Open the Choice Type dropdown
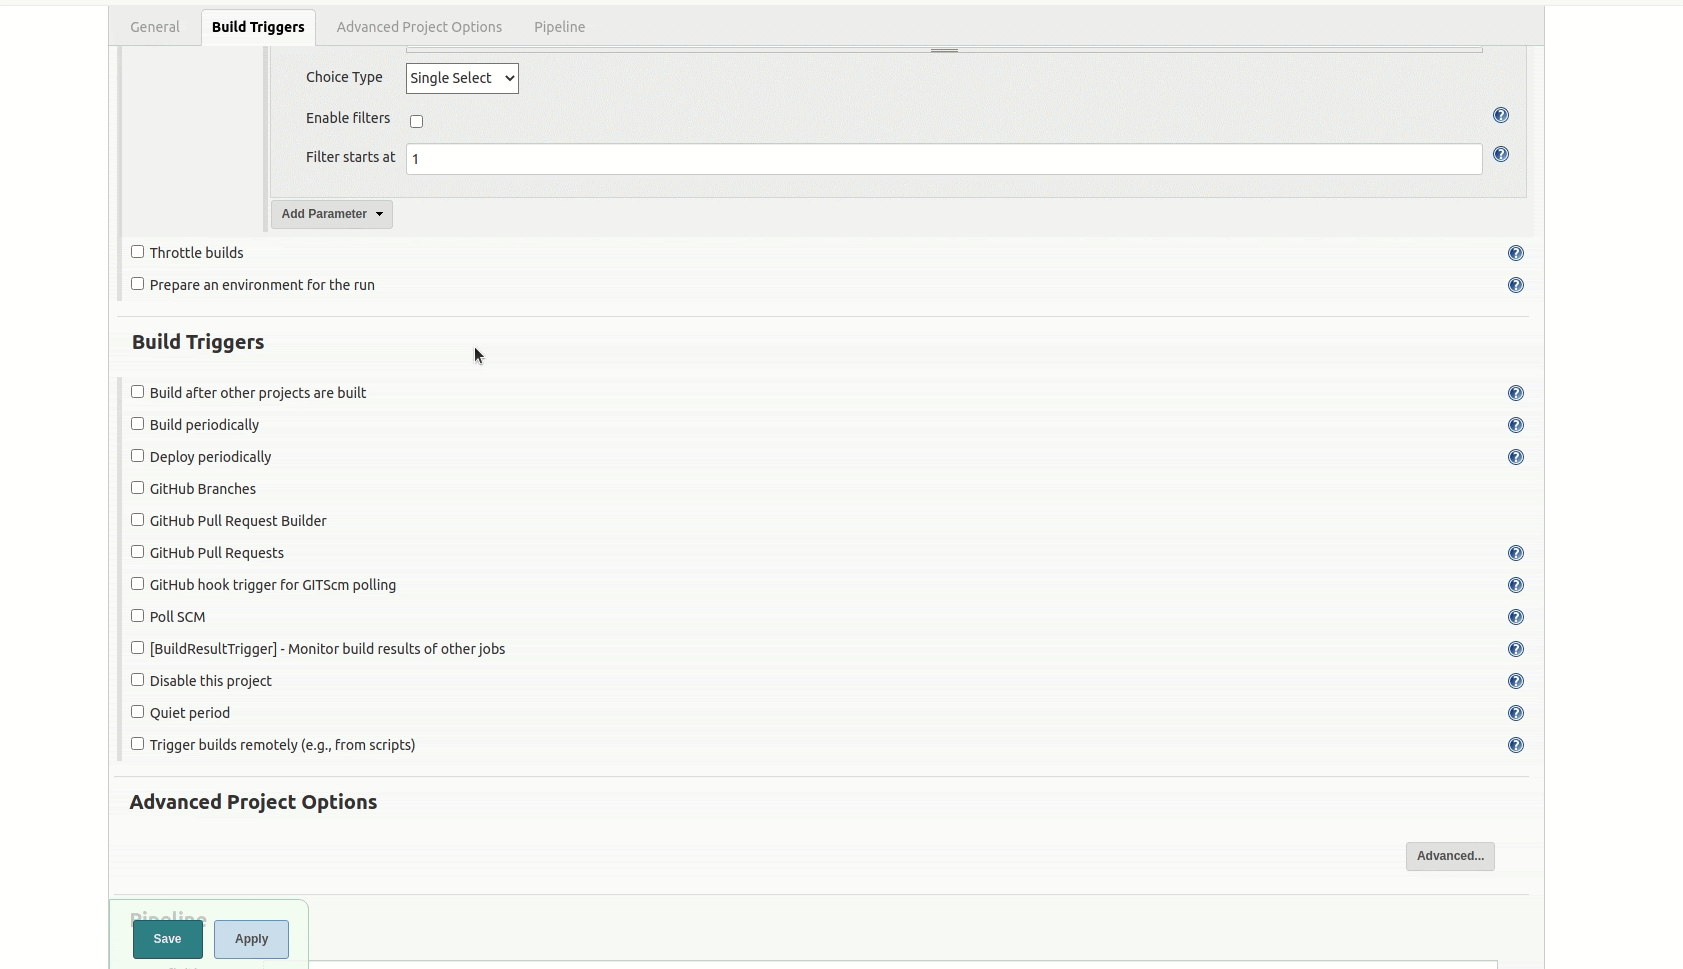This screenshot has height=969, width=1683. pos(461,78)
